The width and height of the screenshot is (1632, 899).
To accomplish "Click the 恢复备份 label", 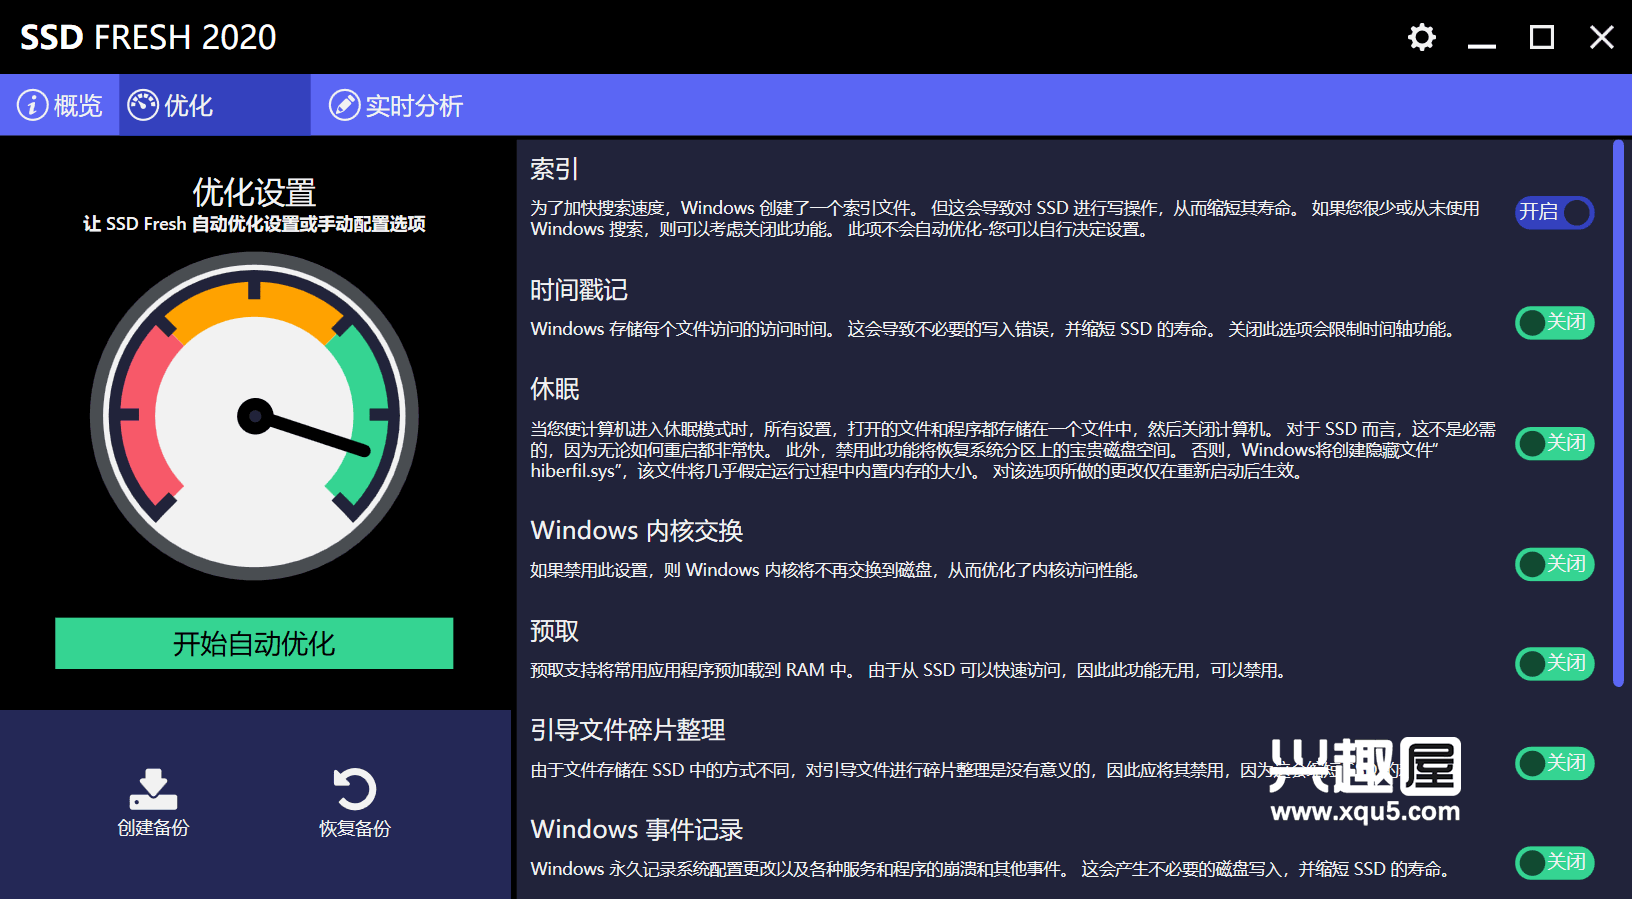I will 354,828.
